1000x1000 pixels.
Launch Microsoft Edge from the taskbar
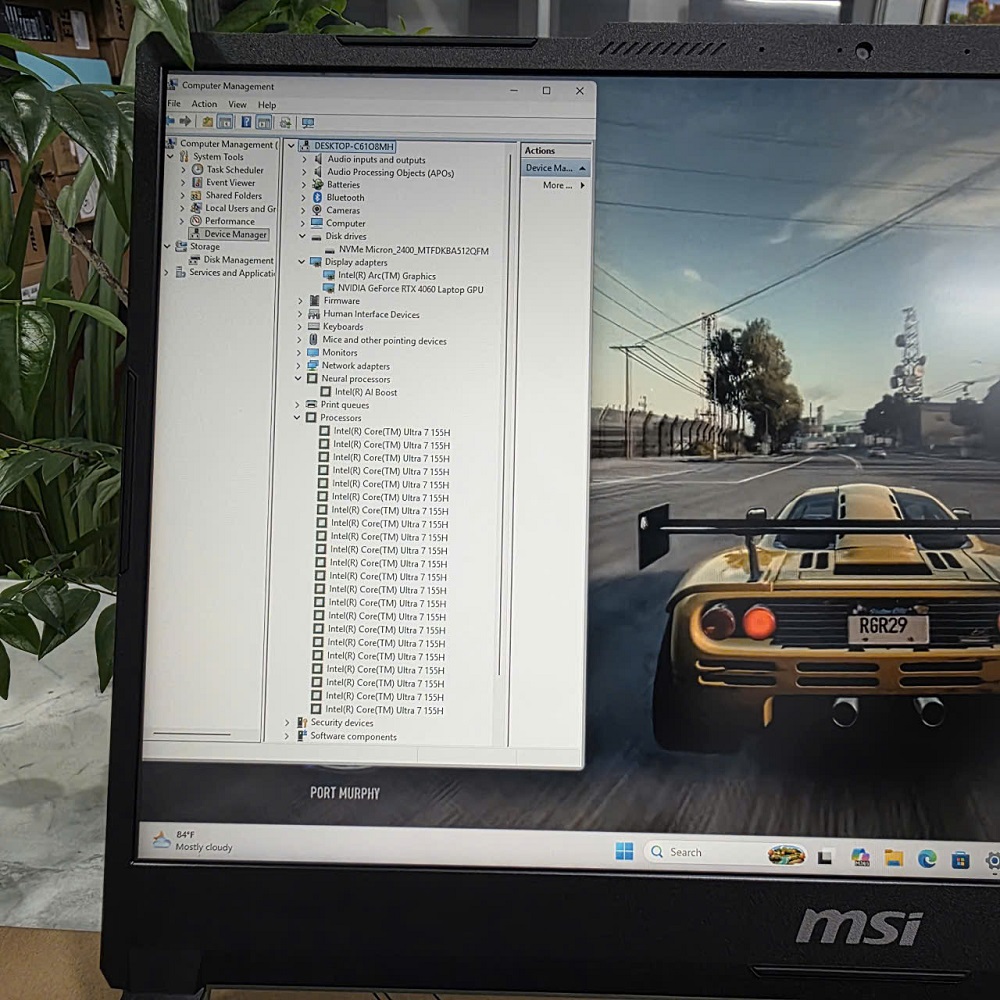click(927, 860)
